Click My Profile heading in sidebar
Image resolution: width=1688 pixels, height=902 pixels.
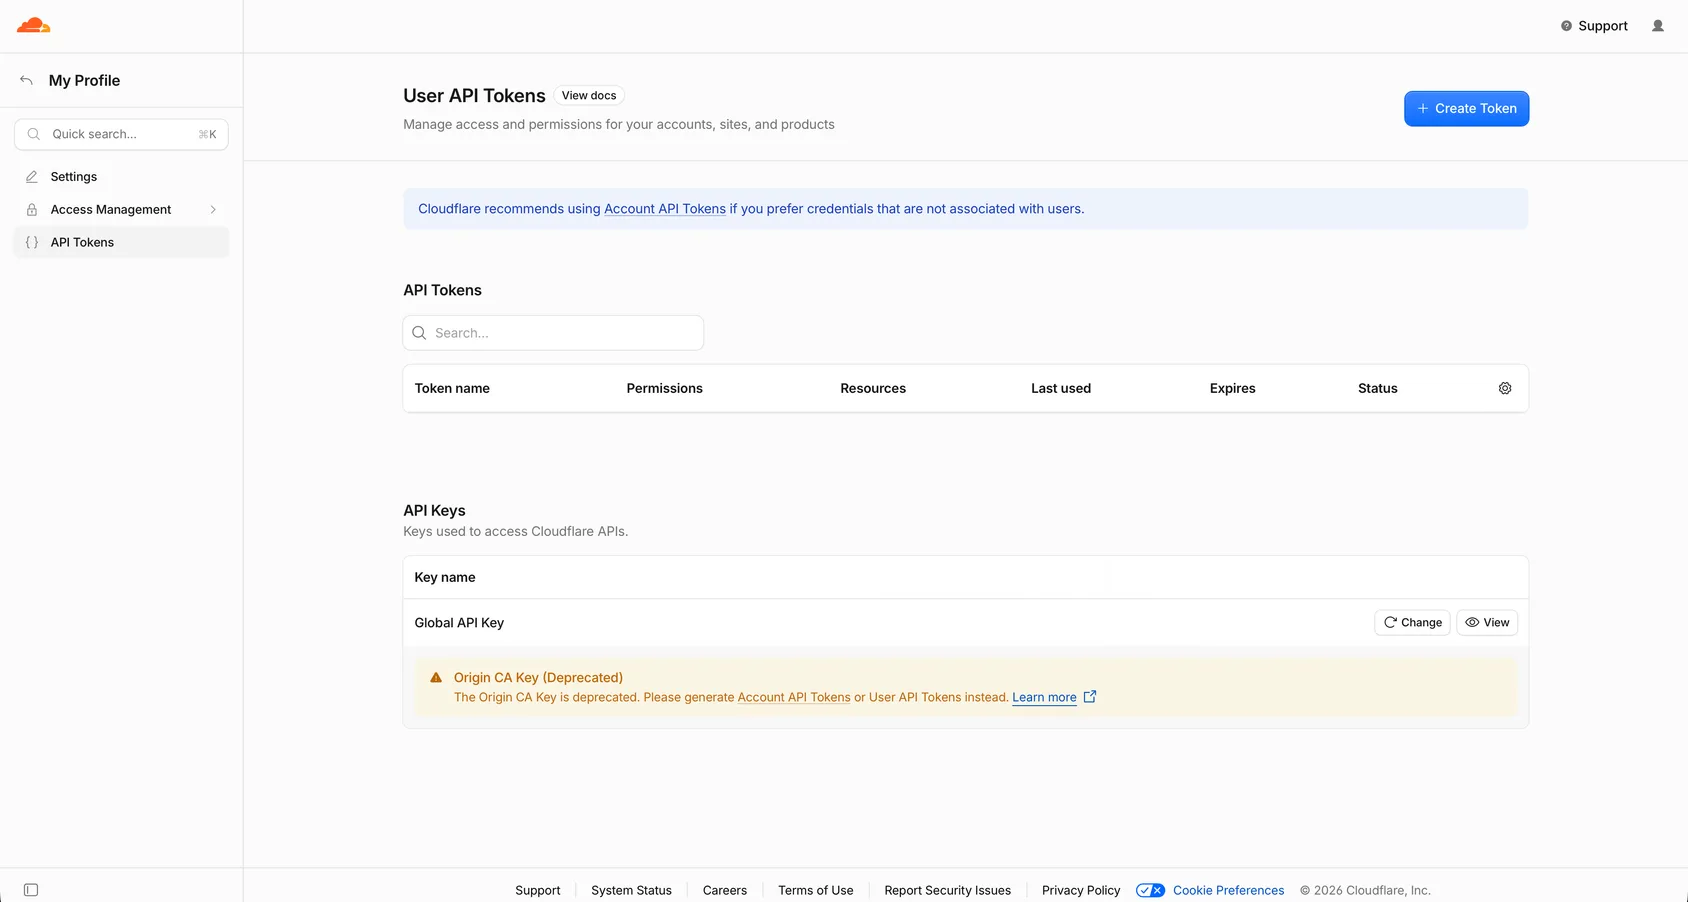point(84,80)
